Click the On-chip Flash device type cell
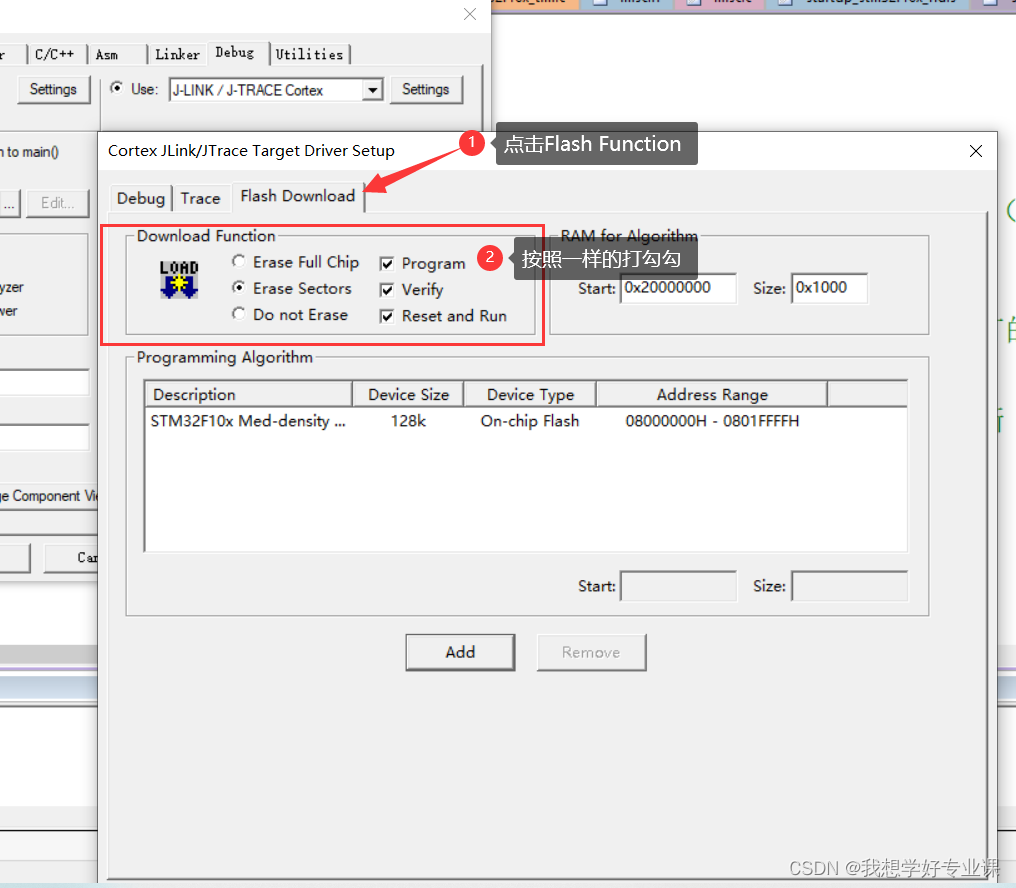Screen dimensions: 1016x888 pyautogui.click(x=530, y=421)
